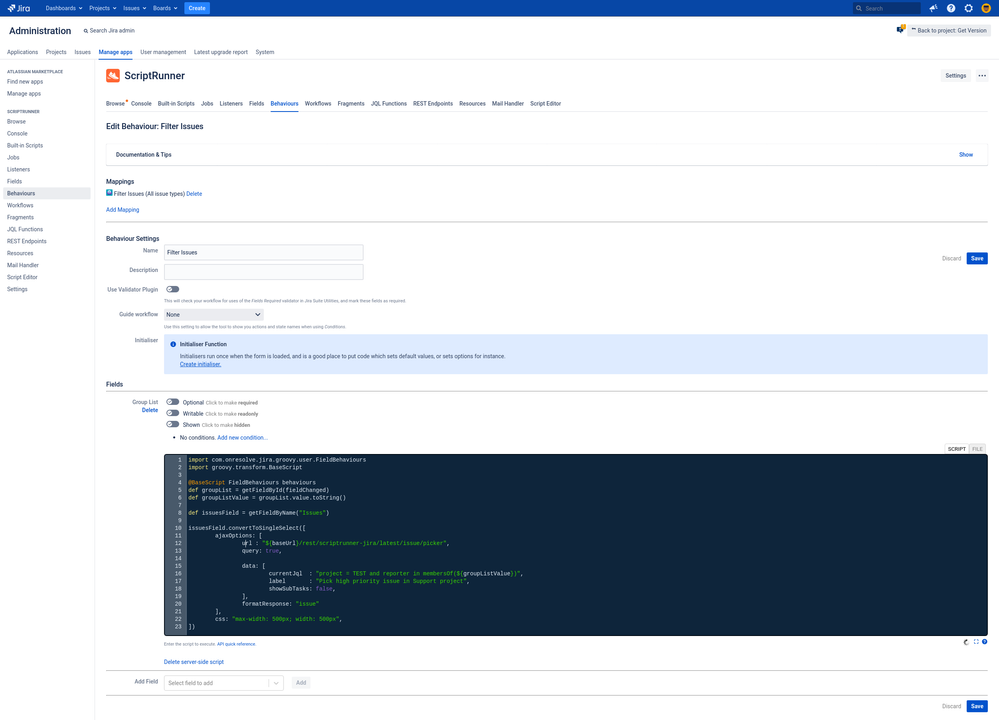Open the Select field to add dropdown

[x=222, y=682]
